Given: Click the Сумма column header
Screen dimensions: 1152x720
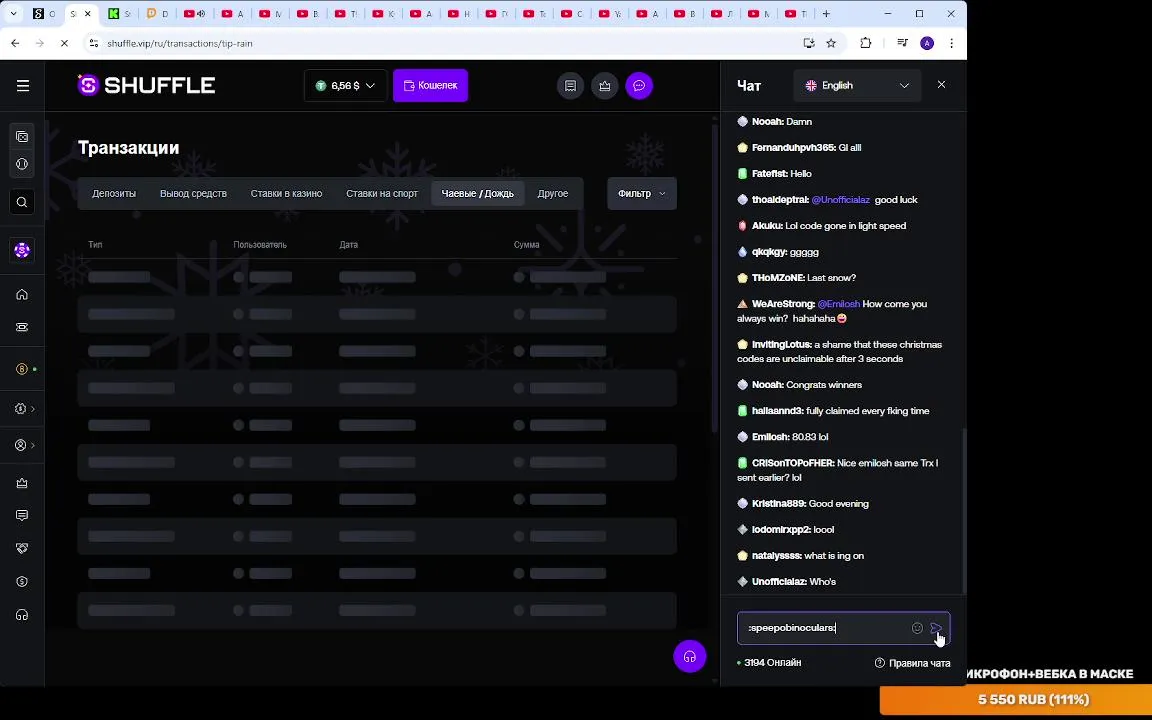Looking at the screenshot, I should click(526, 245).
